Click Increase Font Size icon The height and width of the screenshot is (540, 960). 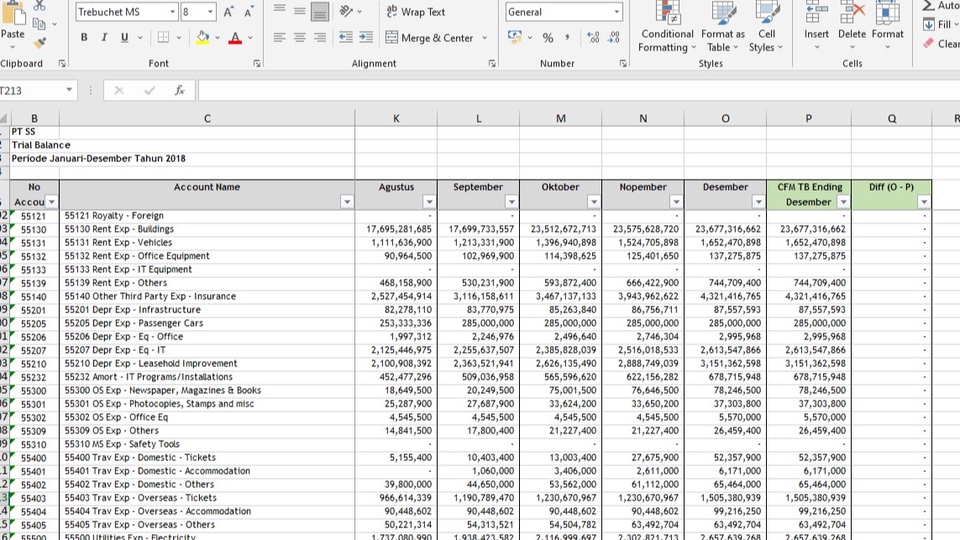228,12
